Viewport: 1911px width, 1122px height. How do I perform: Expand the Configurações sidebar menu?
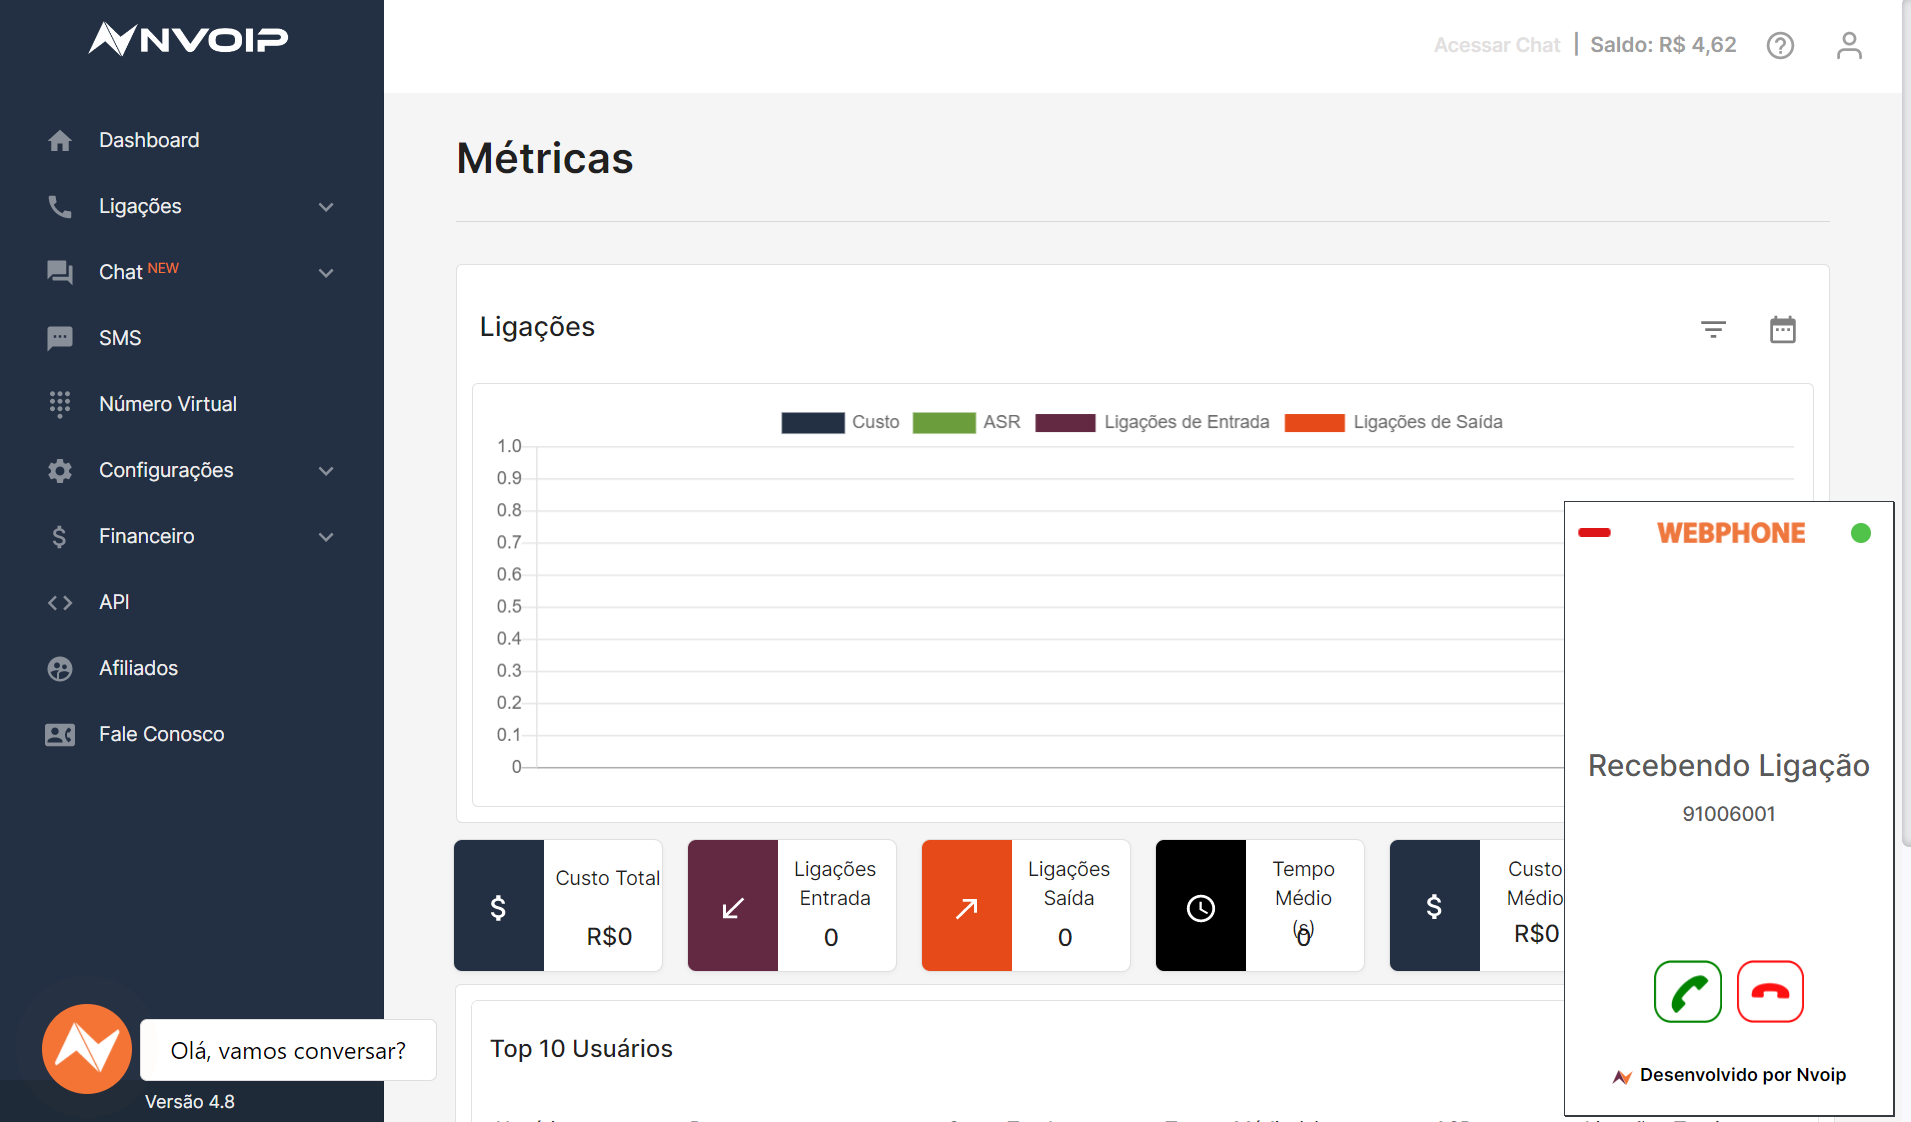point(192,470)
